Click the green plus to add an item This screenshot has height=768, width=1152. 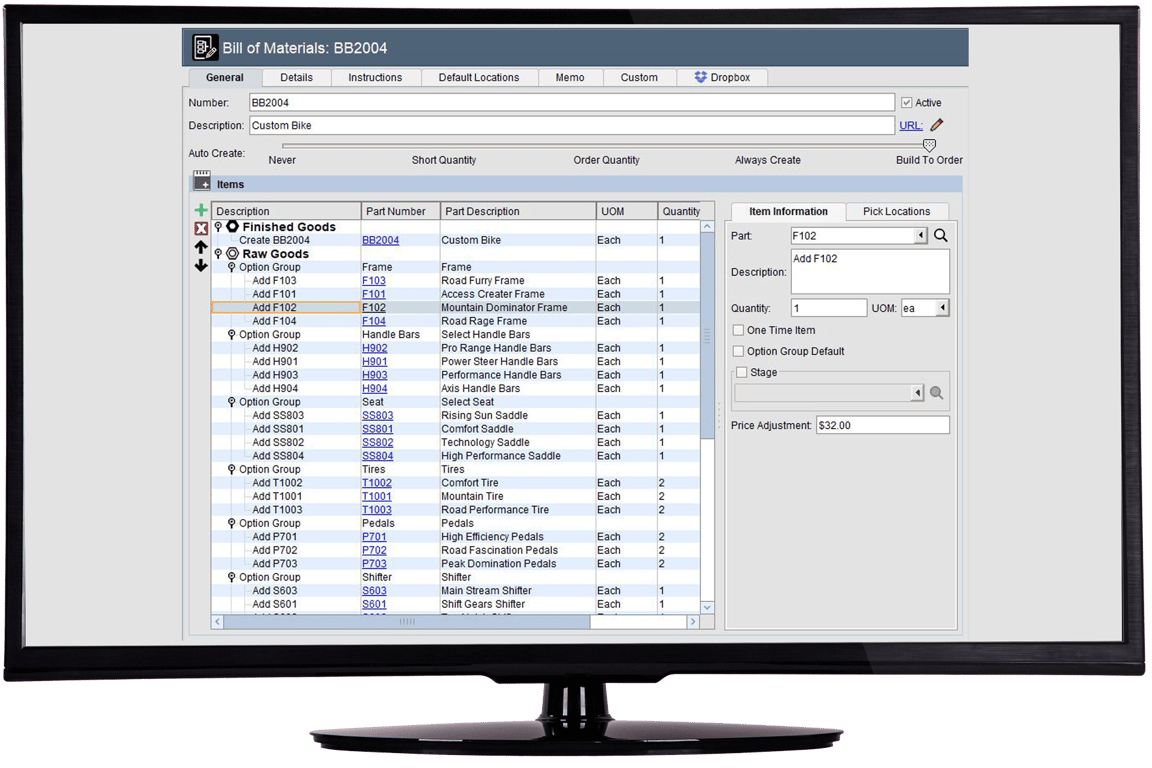click(201, 210)
